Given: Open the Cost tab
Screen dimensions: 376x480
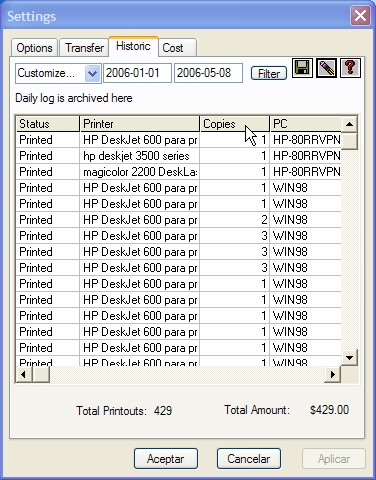Looking at the screenshot, I should click(x=177, y=48).
